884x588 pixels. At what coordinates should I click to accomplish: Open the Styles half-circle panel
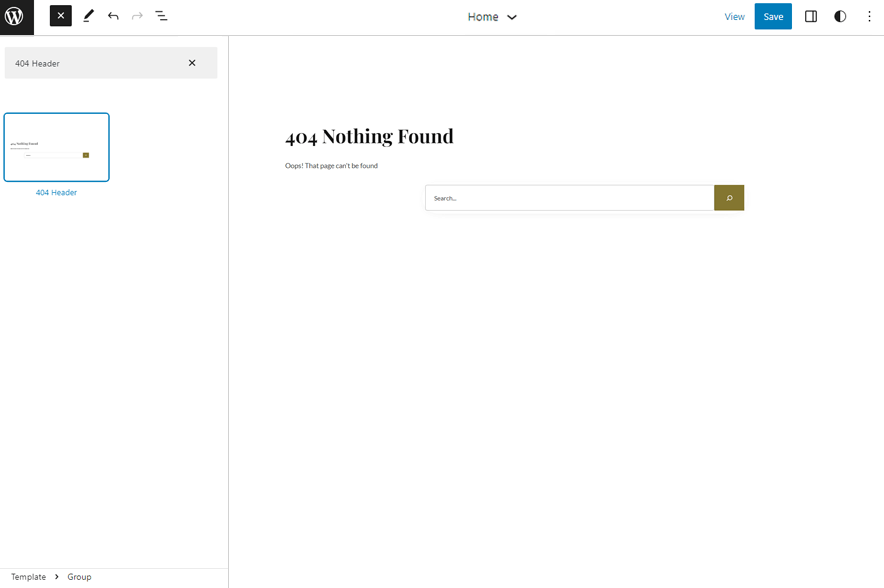(840, 17)
